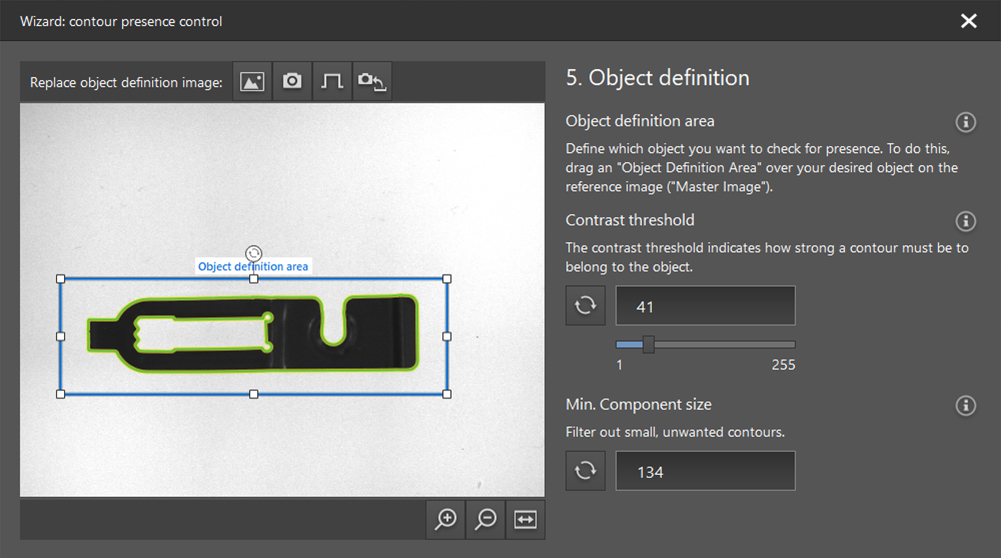Screen dimensions: 1001x558
Task: Click the top-left corner resize handle
Action: [x=61, y=279]
